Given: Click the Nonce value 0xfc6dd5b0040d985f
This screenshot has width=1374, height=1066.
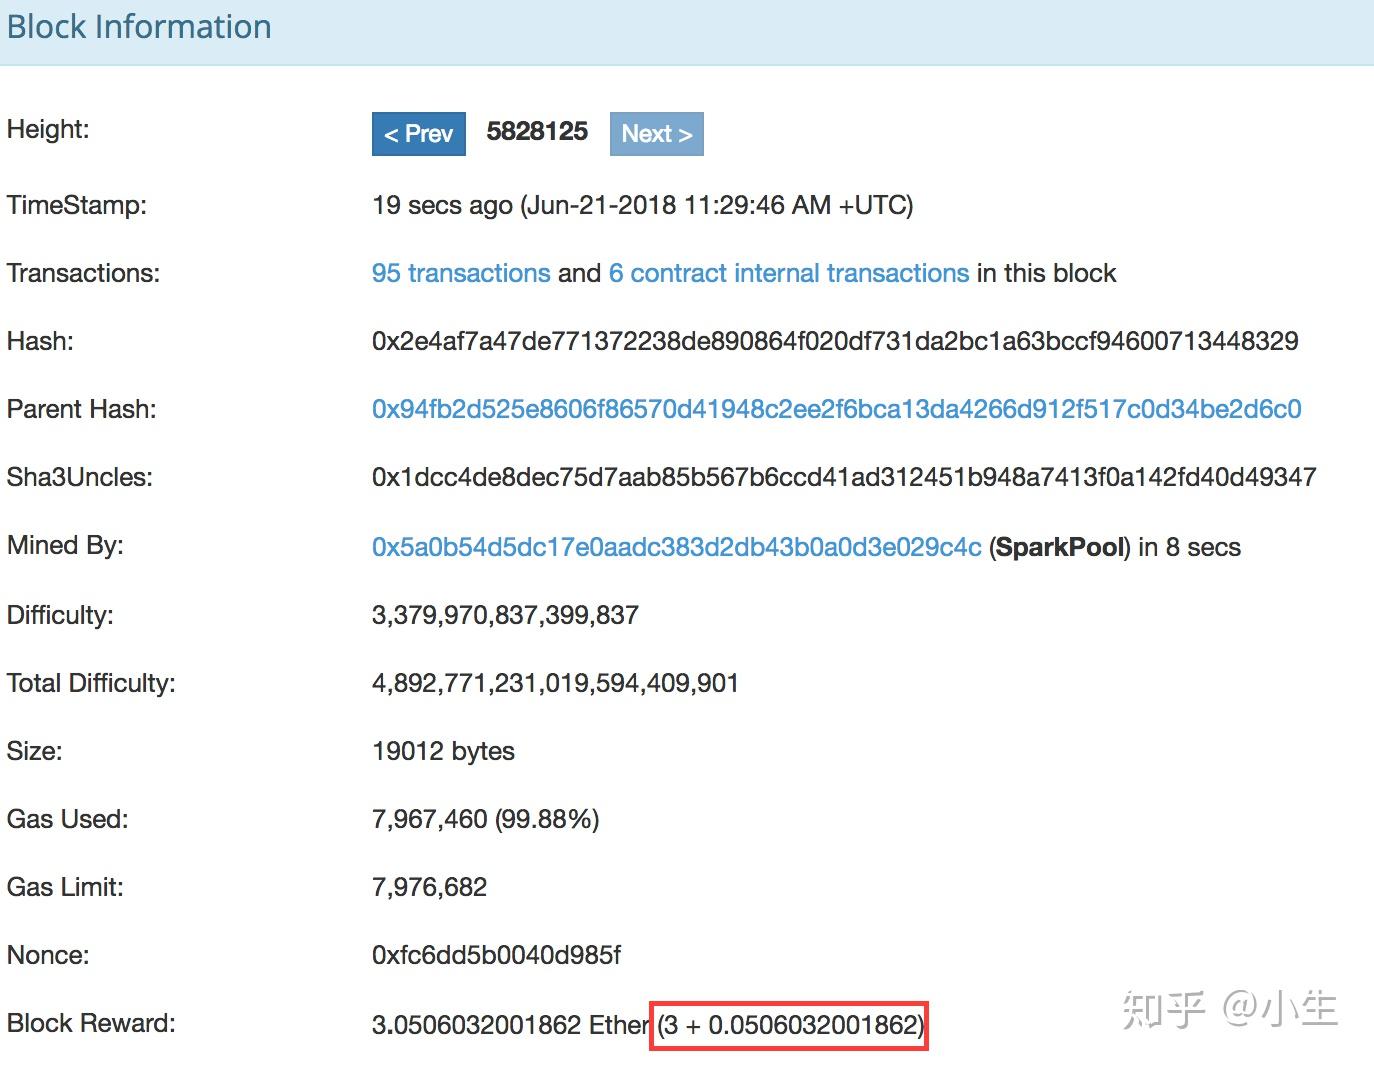Looking at the screenshot, I should pyautogui.click(x=496, y=955).
